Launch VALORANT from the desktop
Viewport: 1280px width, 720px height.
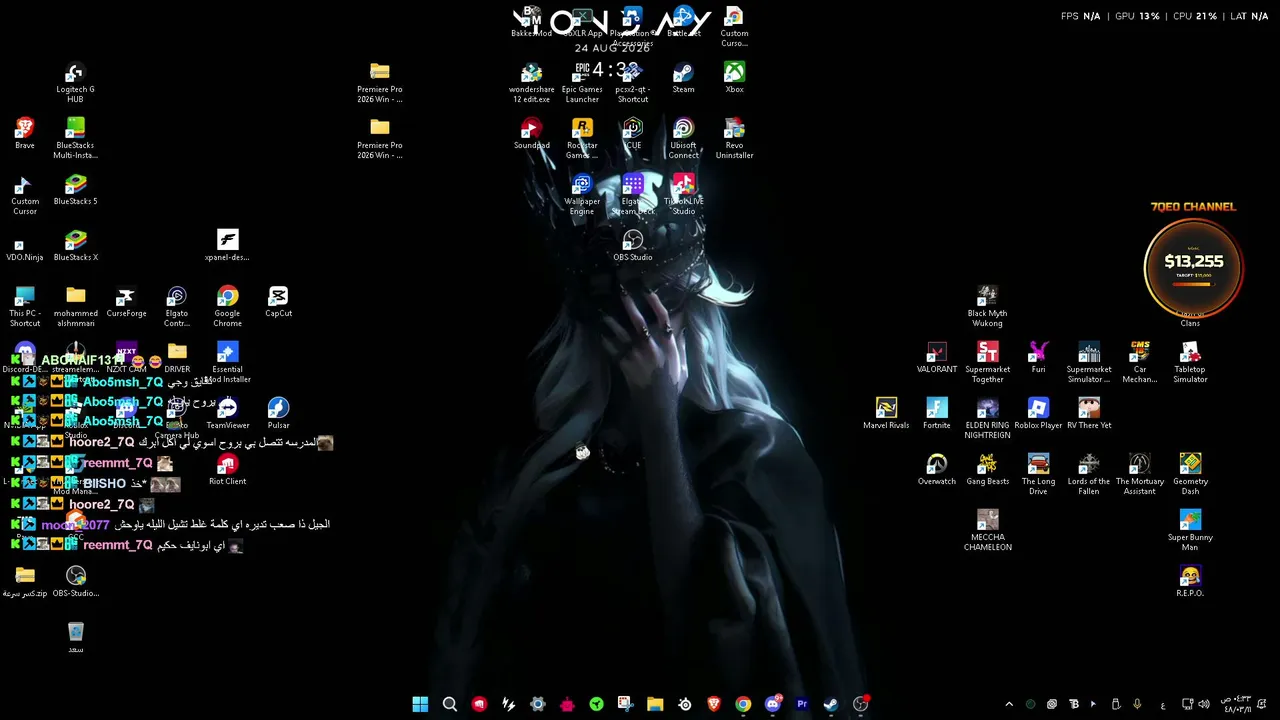[x=937, y=358]
